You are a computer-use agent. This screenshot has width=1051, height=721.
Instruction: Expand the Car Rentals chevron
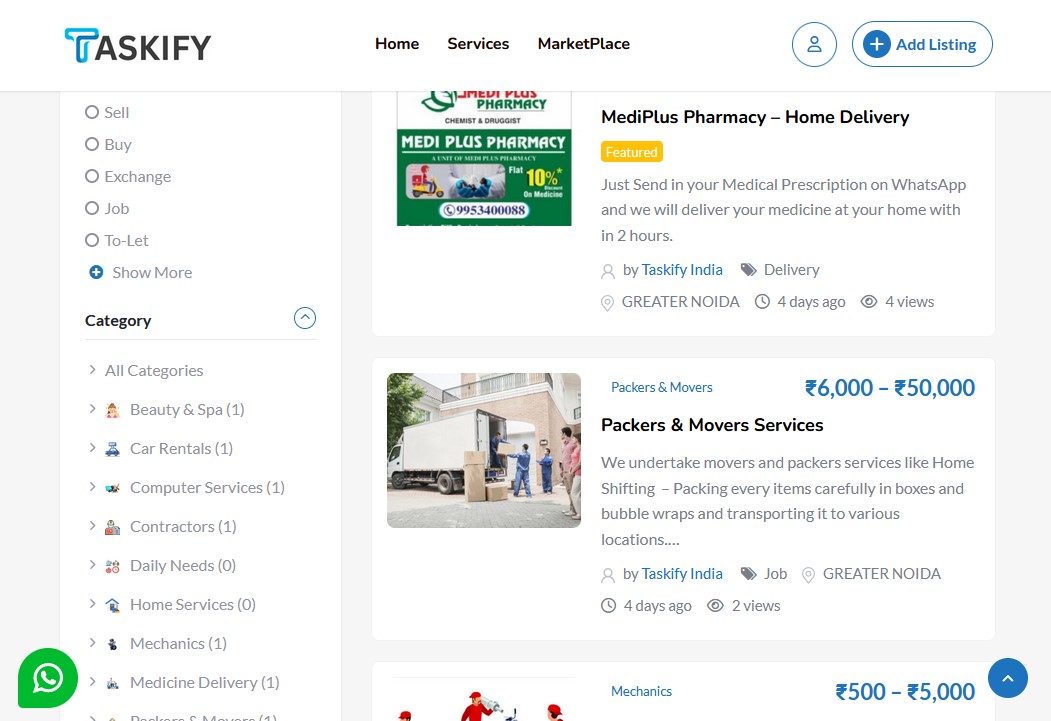[x=92, y=447]
